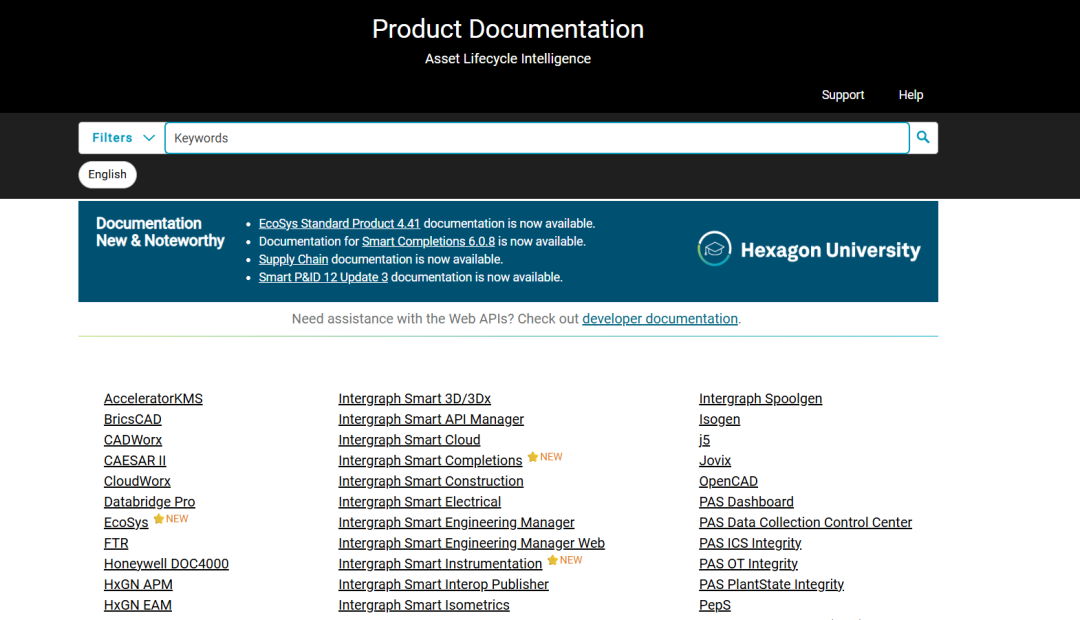
Task: Click the Product Documentation page title
Action: pos(508,29)
